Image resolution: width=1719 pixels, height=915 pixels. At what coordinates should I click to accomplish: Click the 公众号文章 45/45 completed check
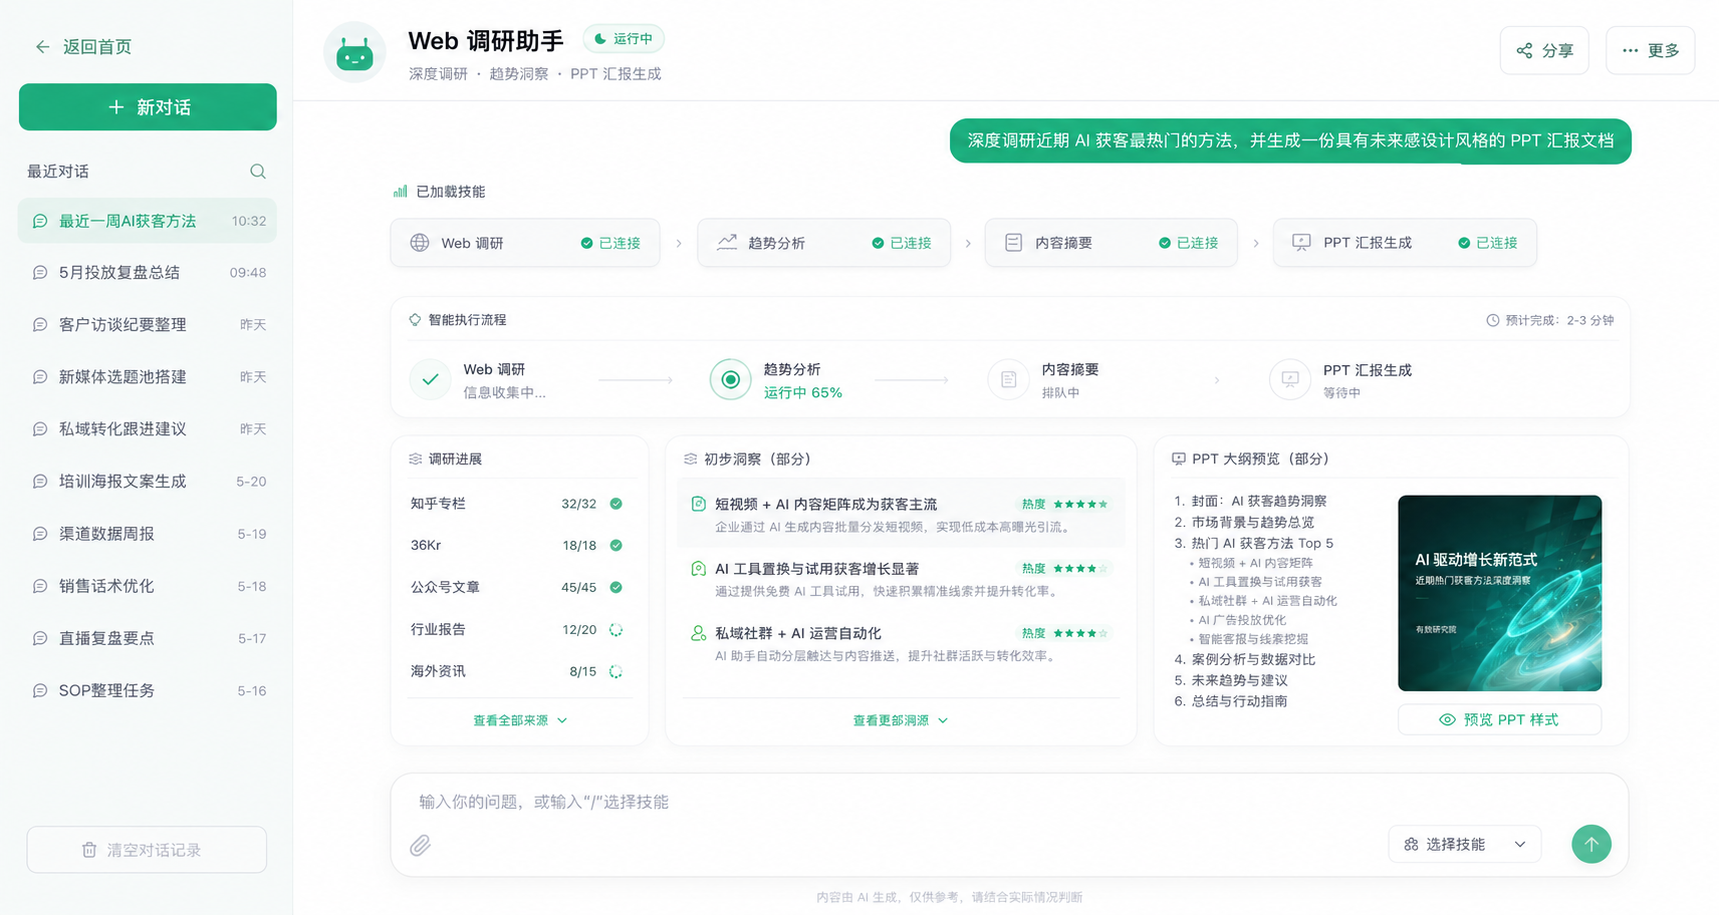616,588
